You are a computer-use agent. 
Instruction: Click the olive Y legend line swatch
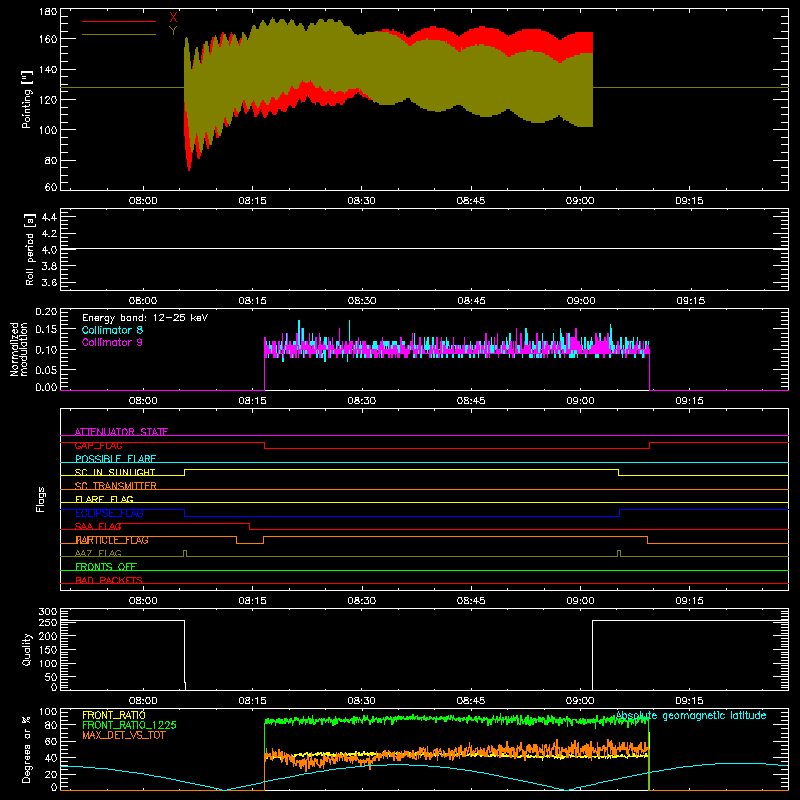119,35
